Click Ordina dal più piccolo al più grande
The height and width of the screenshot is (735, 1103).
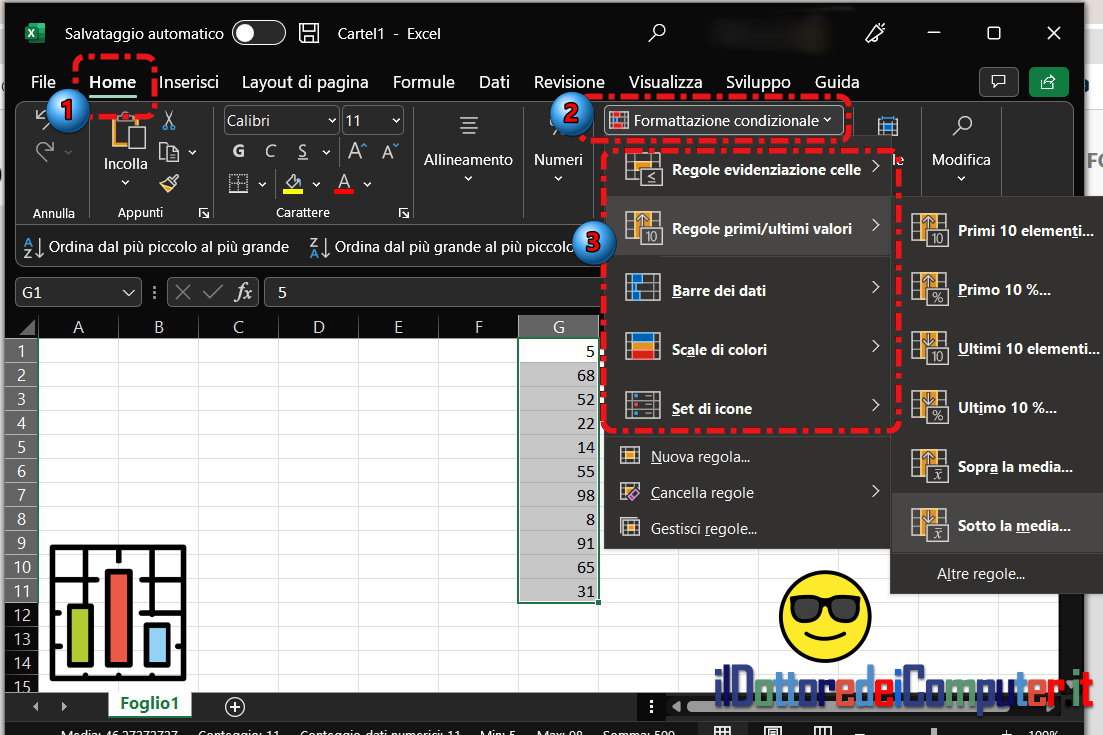click(x=156, y=247)
